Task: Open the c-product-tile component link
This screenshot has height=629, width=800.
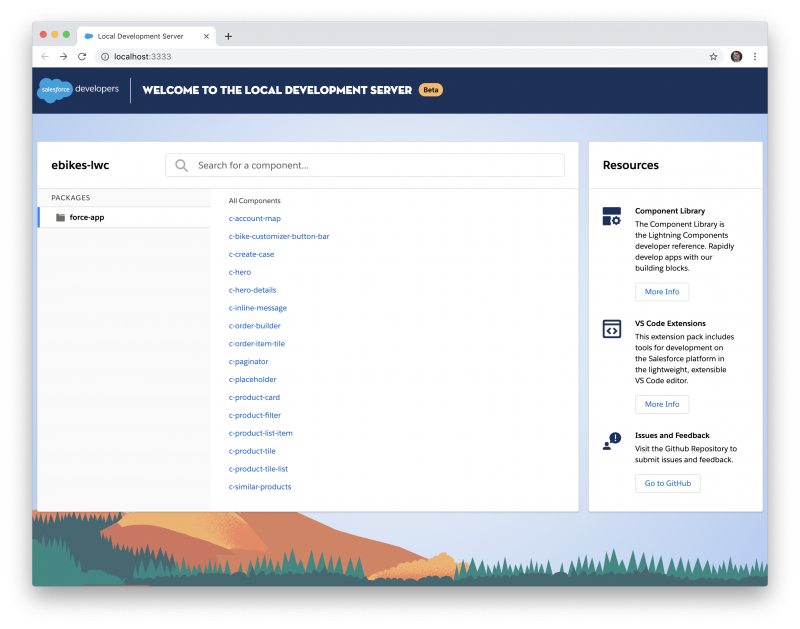Action: [x=252, y=451]
